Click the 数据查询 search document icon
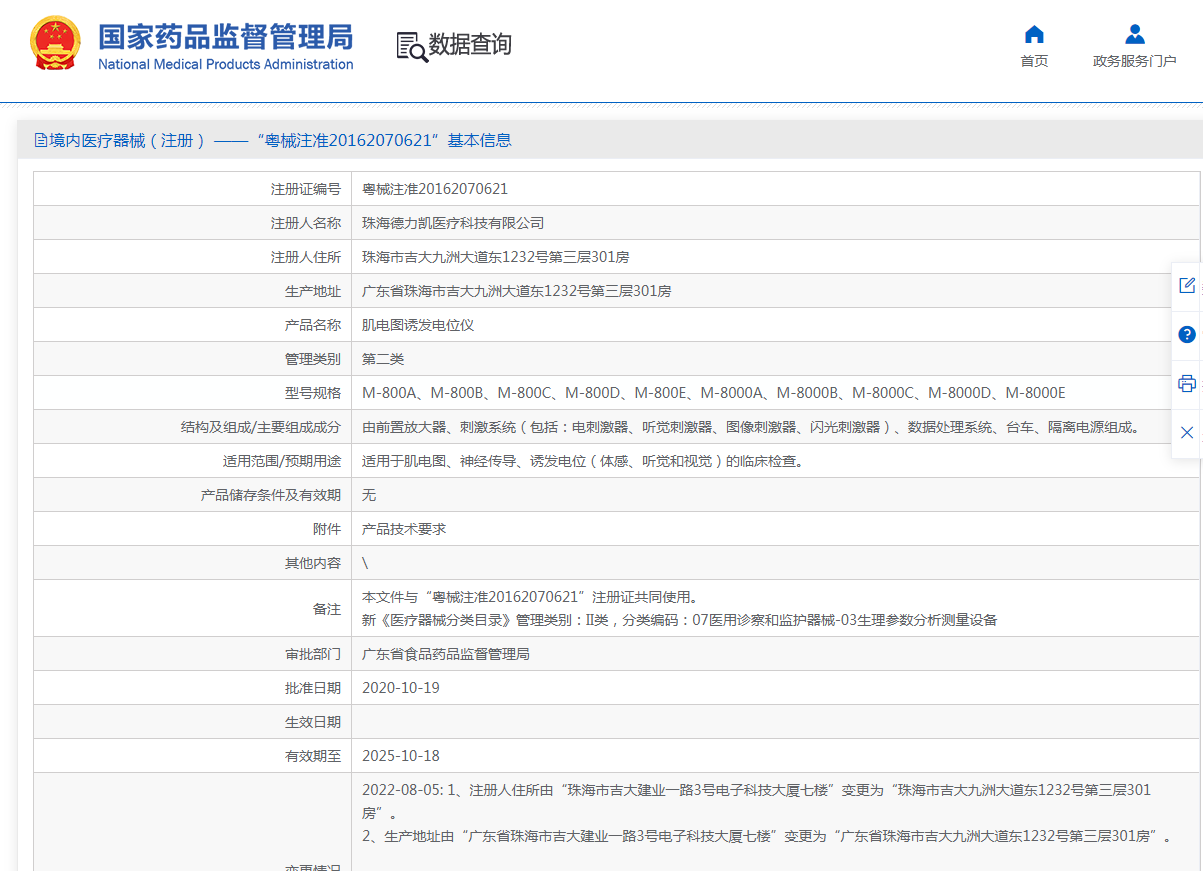Screen dimensions: 1203x871 pos(411,46)
